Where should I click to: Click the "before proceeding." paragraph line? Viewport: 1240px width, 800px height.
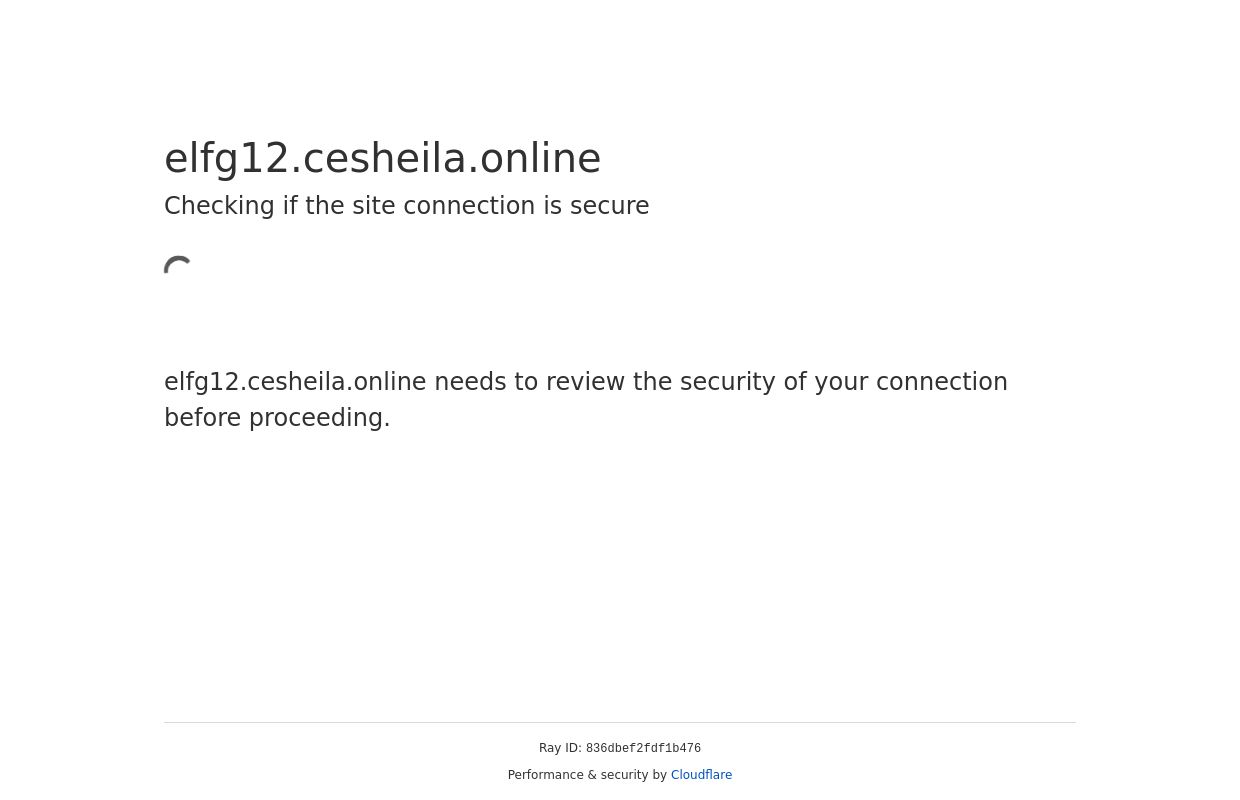[277, 418]
